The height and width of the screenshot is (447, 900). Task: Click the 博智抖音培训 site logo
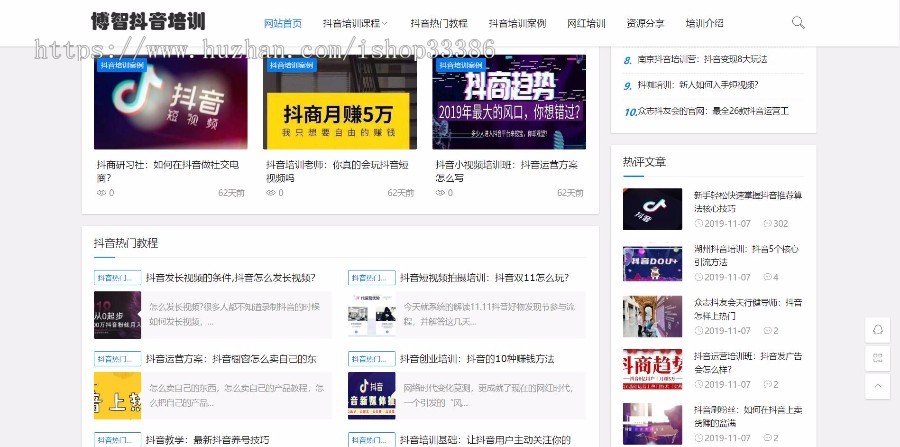148,22
